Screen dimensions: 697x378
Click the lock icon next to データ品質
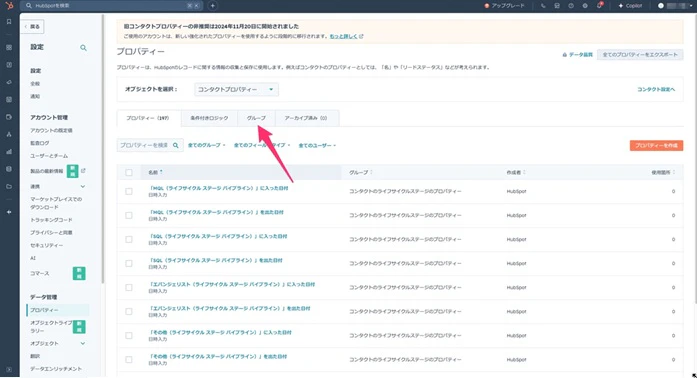point(565,55)
